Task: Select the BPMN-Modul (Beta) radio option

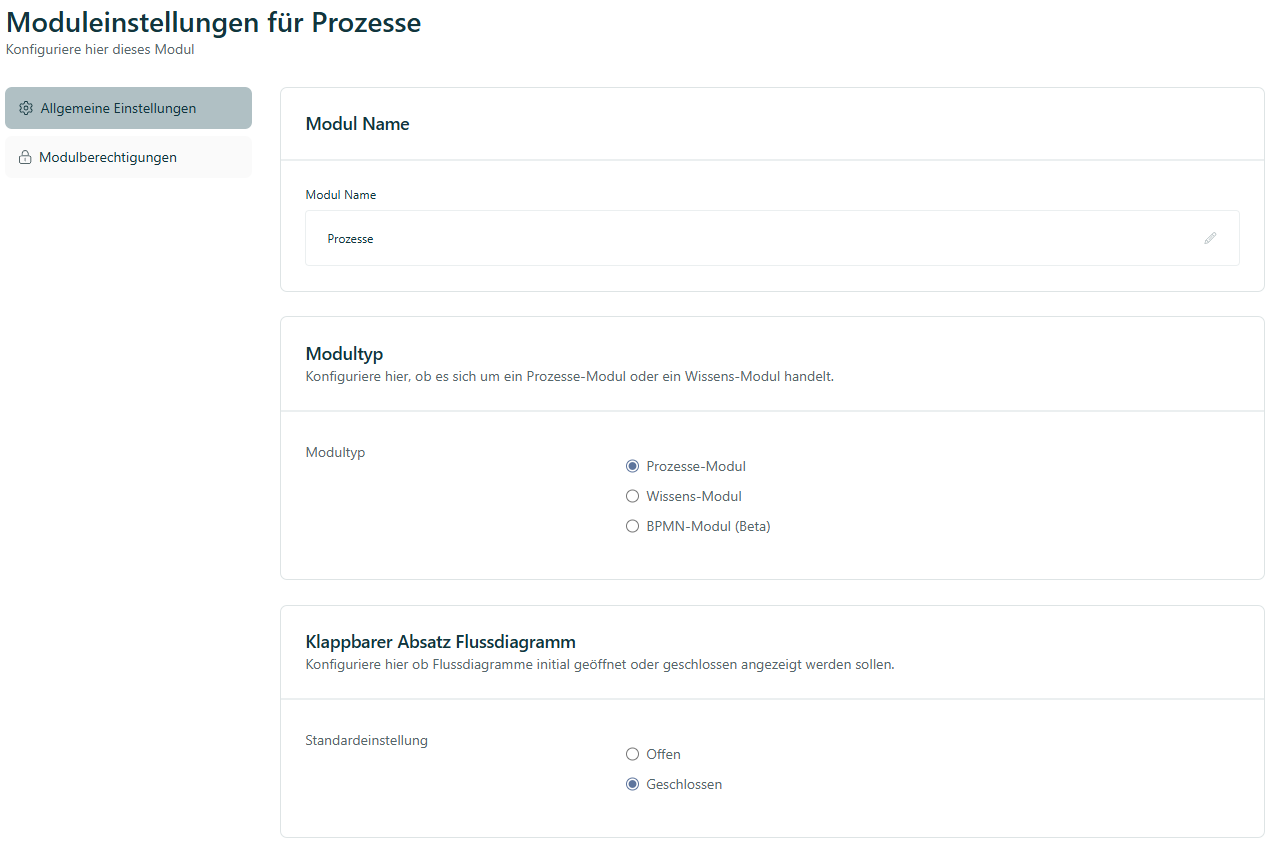Action: pos(632,526)
